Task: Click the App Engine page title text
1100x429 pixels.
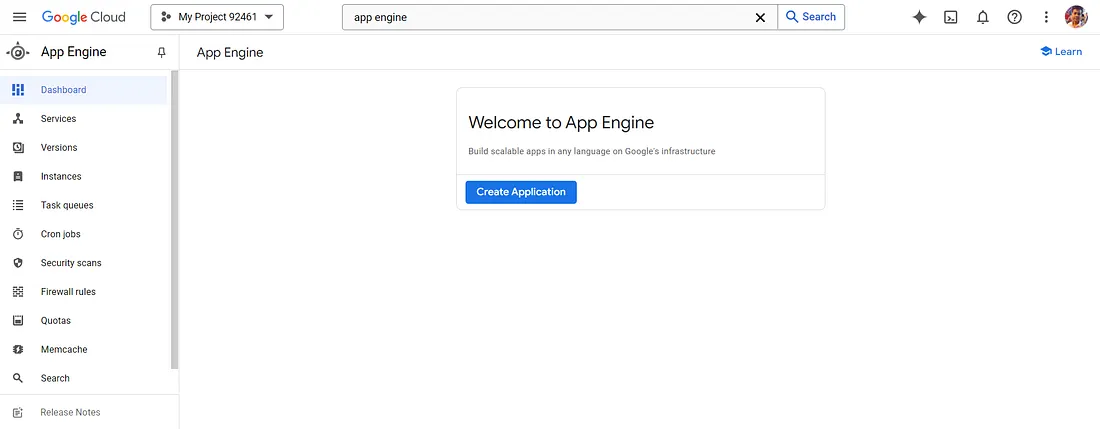Action: tap(230, 53)
